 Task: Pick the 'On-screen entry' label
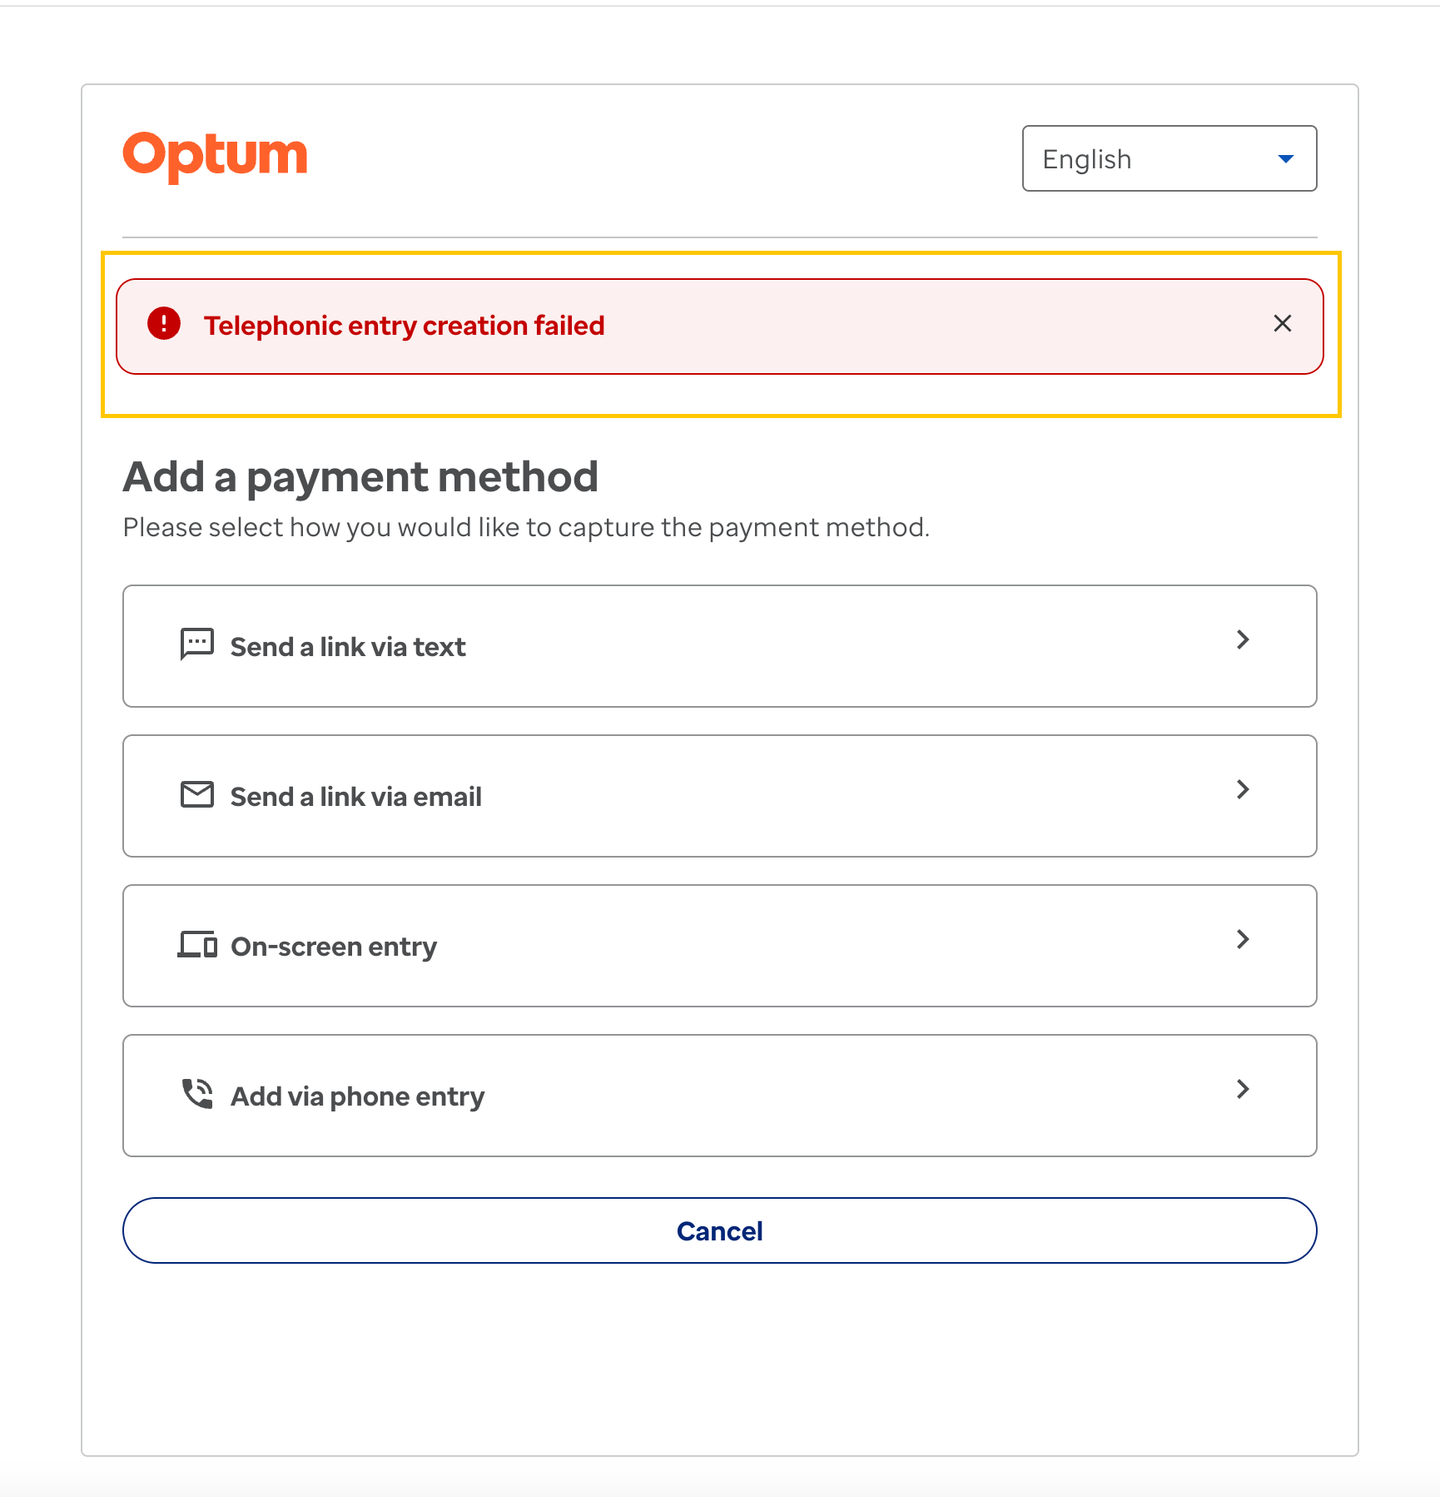334,947
